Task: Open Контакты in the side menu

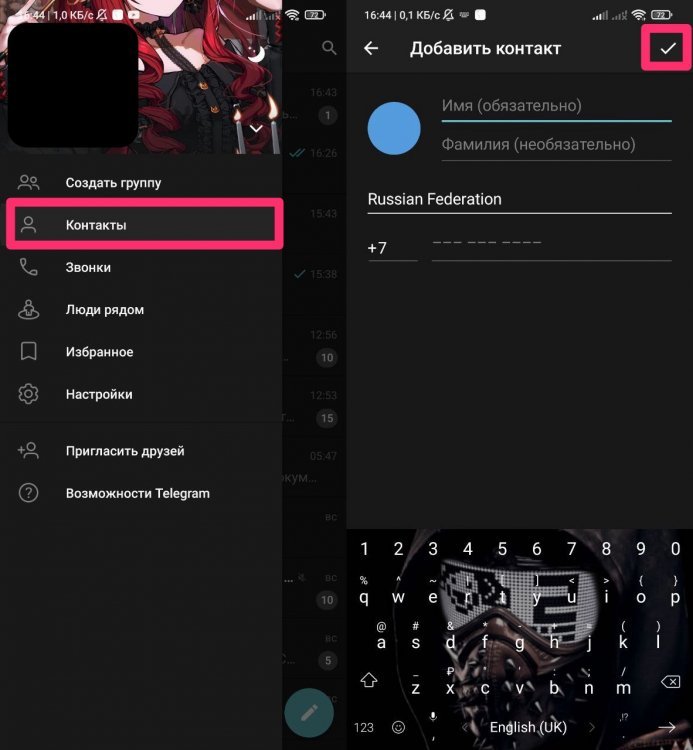Action: point(145,225)
